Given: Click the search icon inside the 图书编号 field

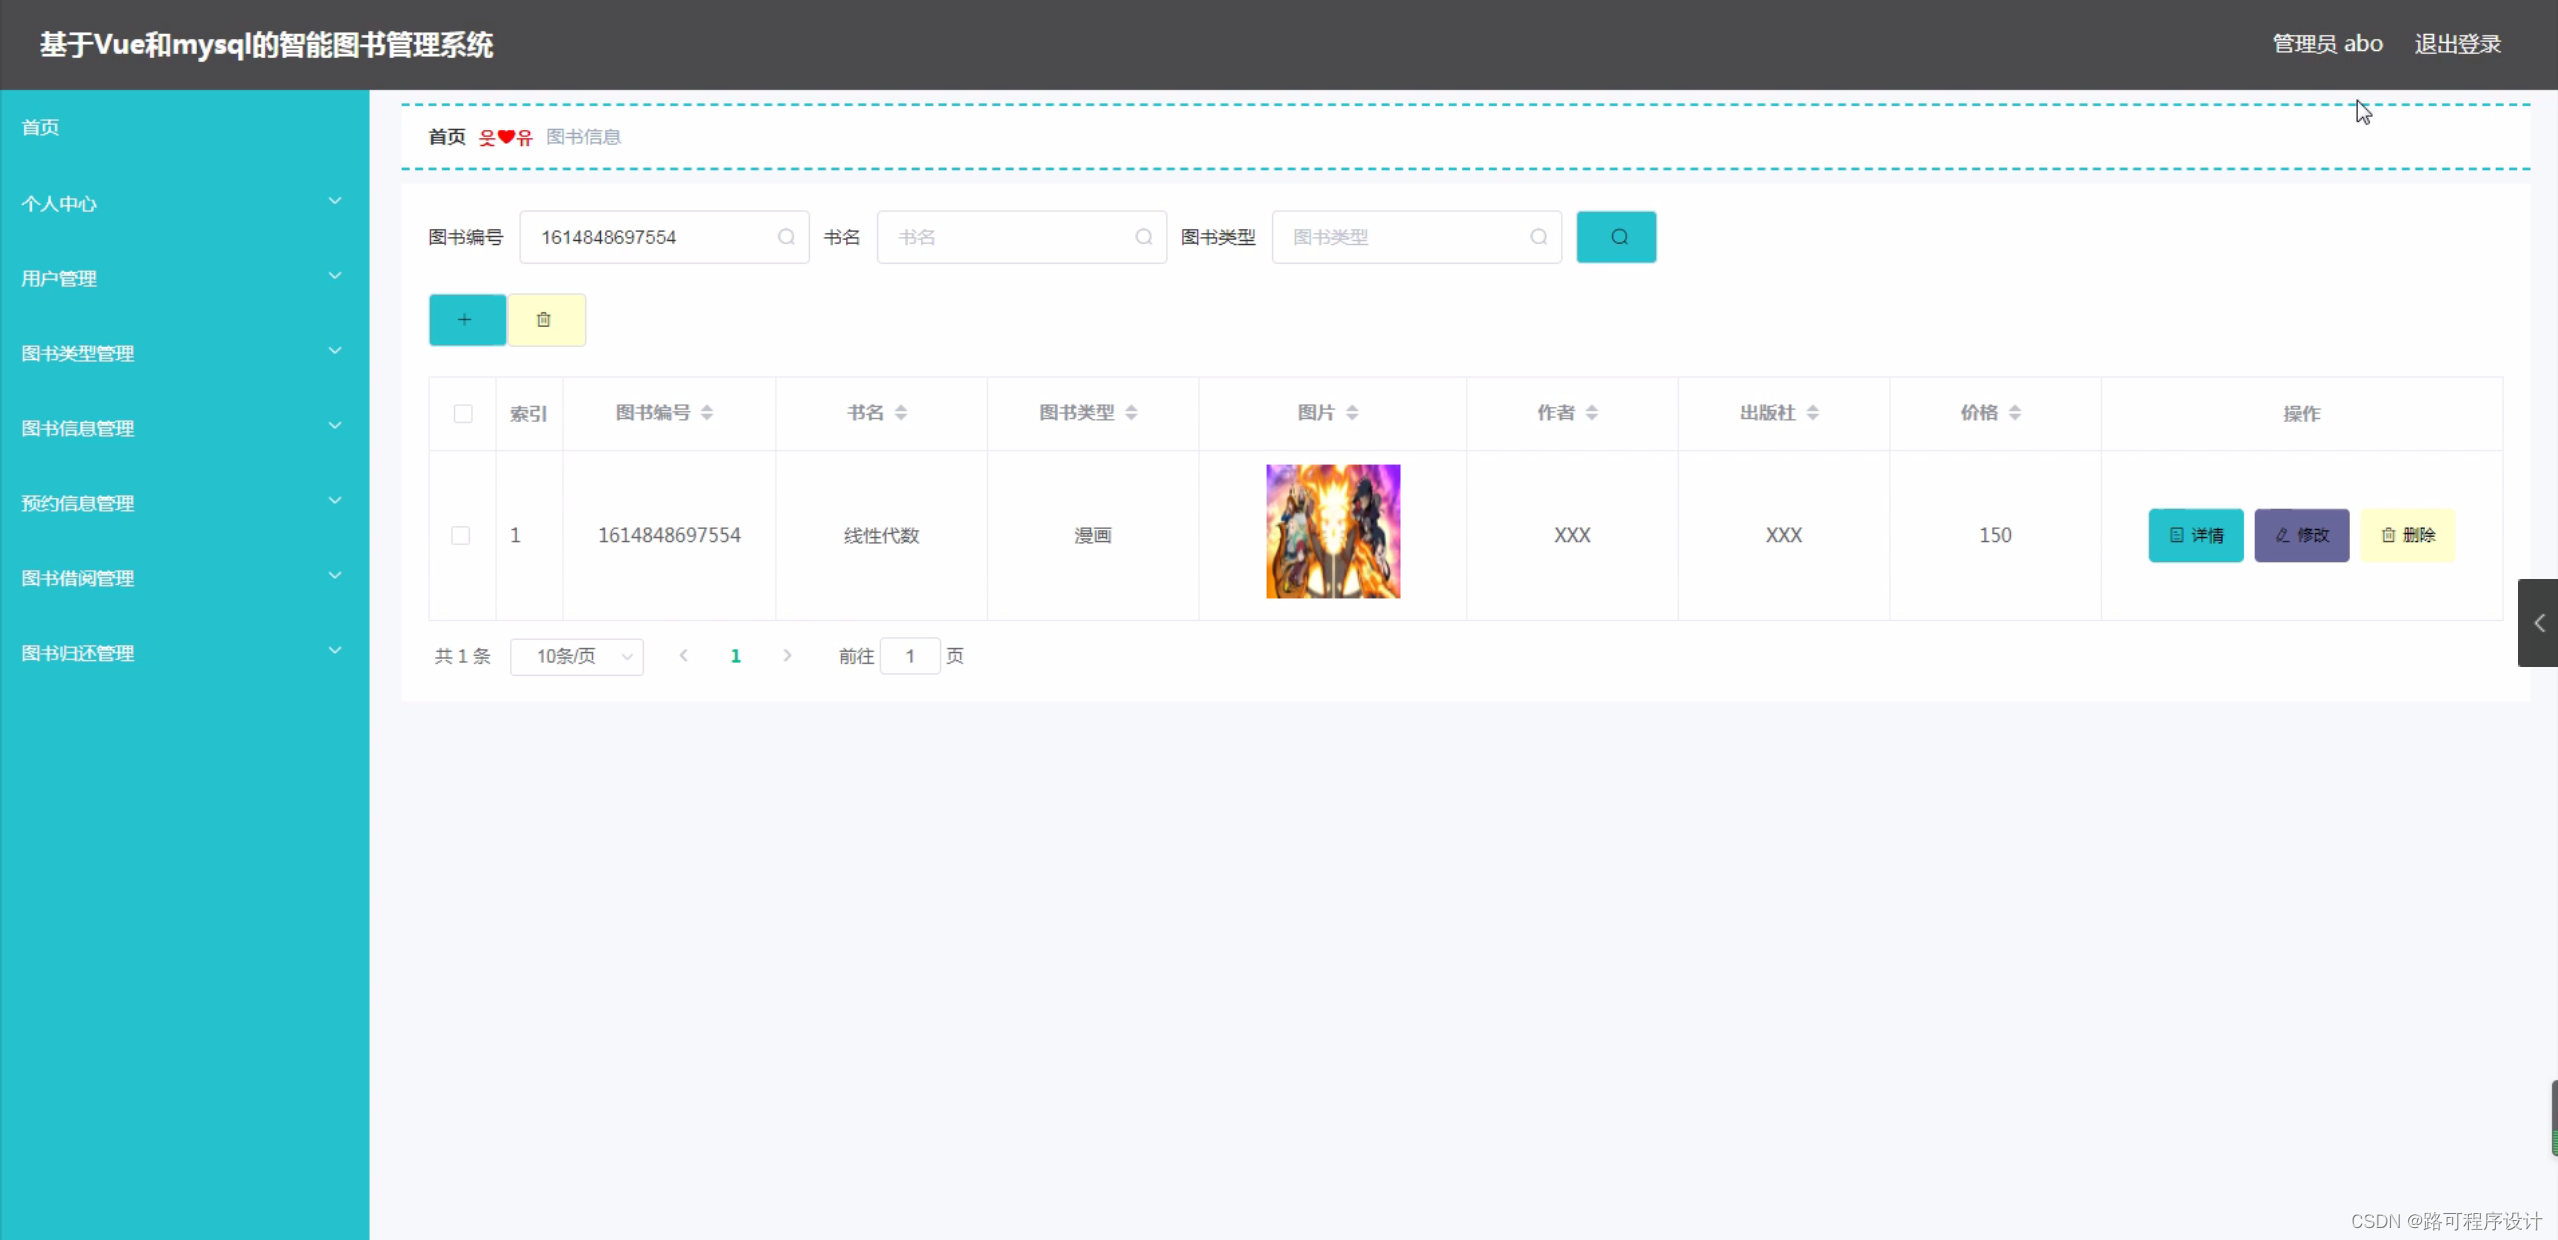Looking at the screenshot, I should tap(786, 237).
